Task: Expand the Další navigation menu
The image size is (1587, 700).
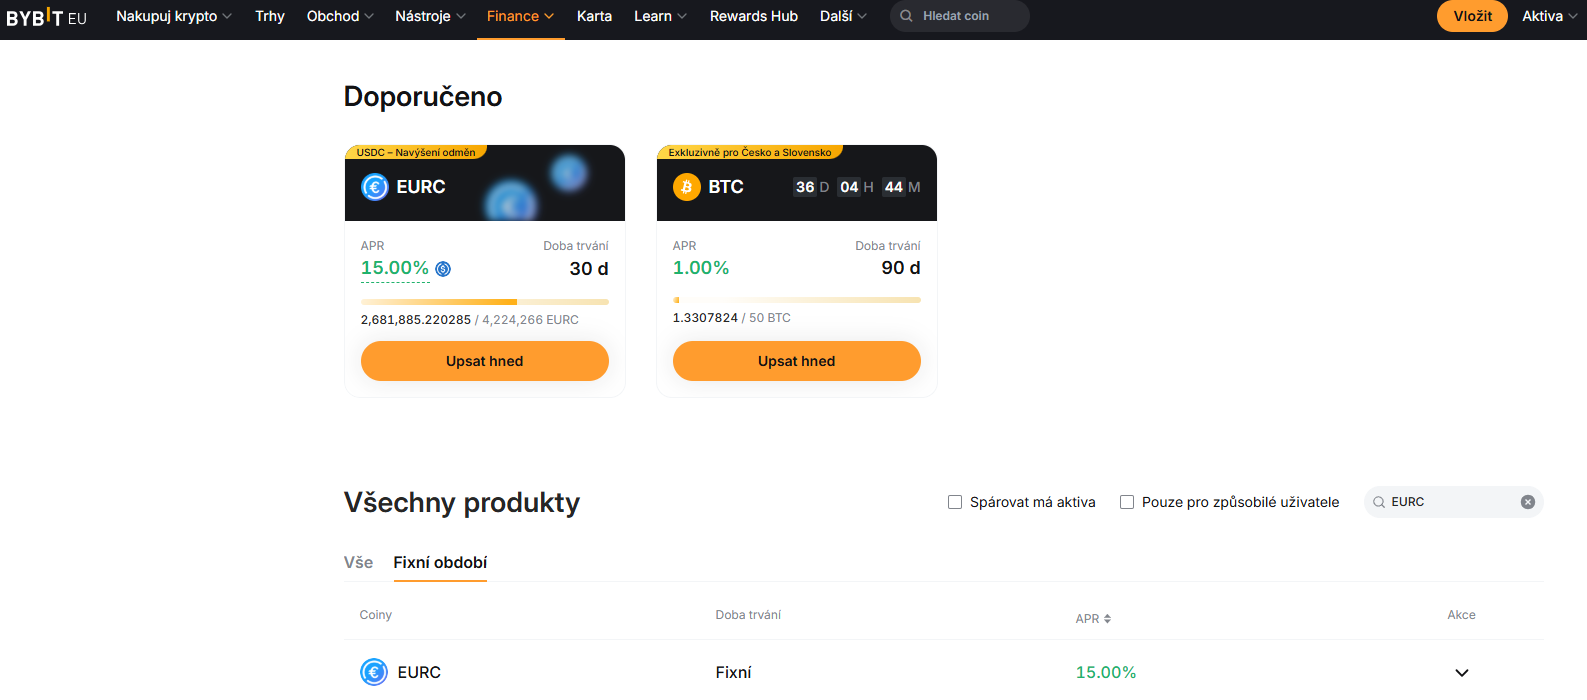Action: click(x=842, y=16)
